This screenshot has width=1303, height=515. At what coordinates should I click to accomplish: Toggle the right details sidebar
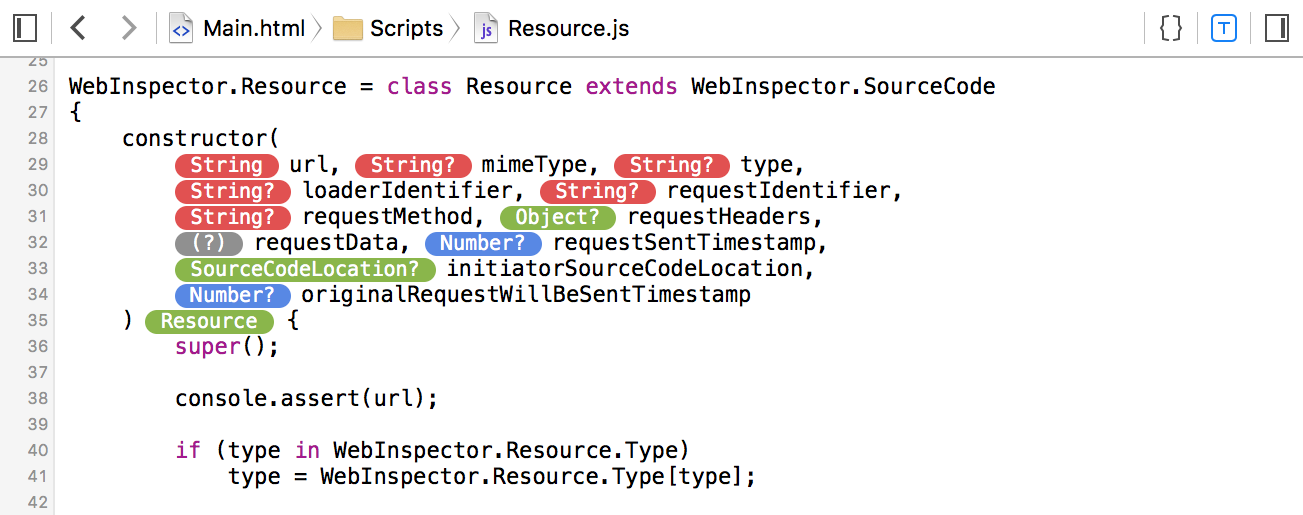click(x=1276, y=28)
